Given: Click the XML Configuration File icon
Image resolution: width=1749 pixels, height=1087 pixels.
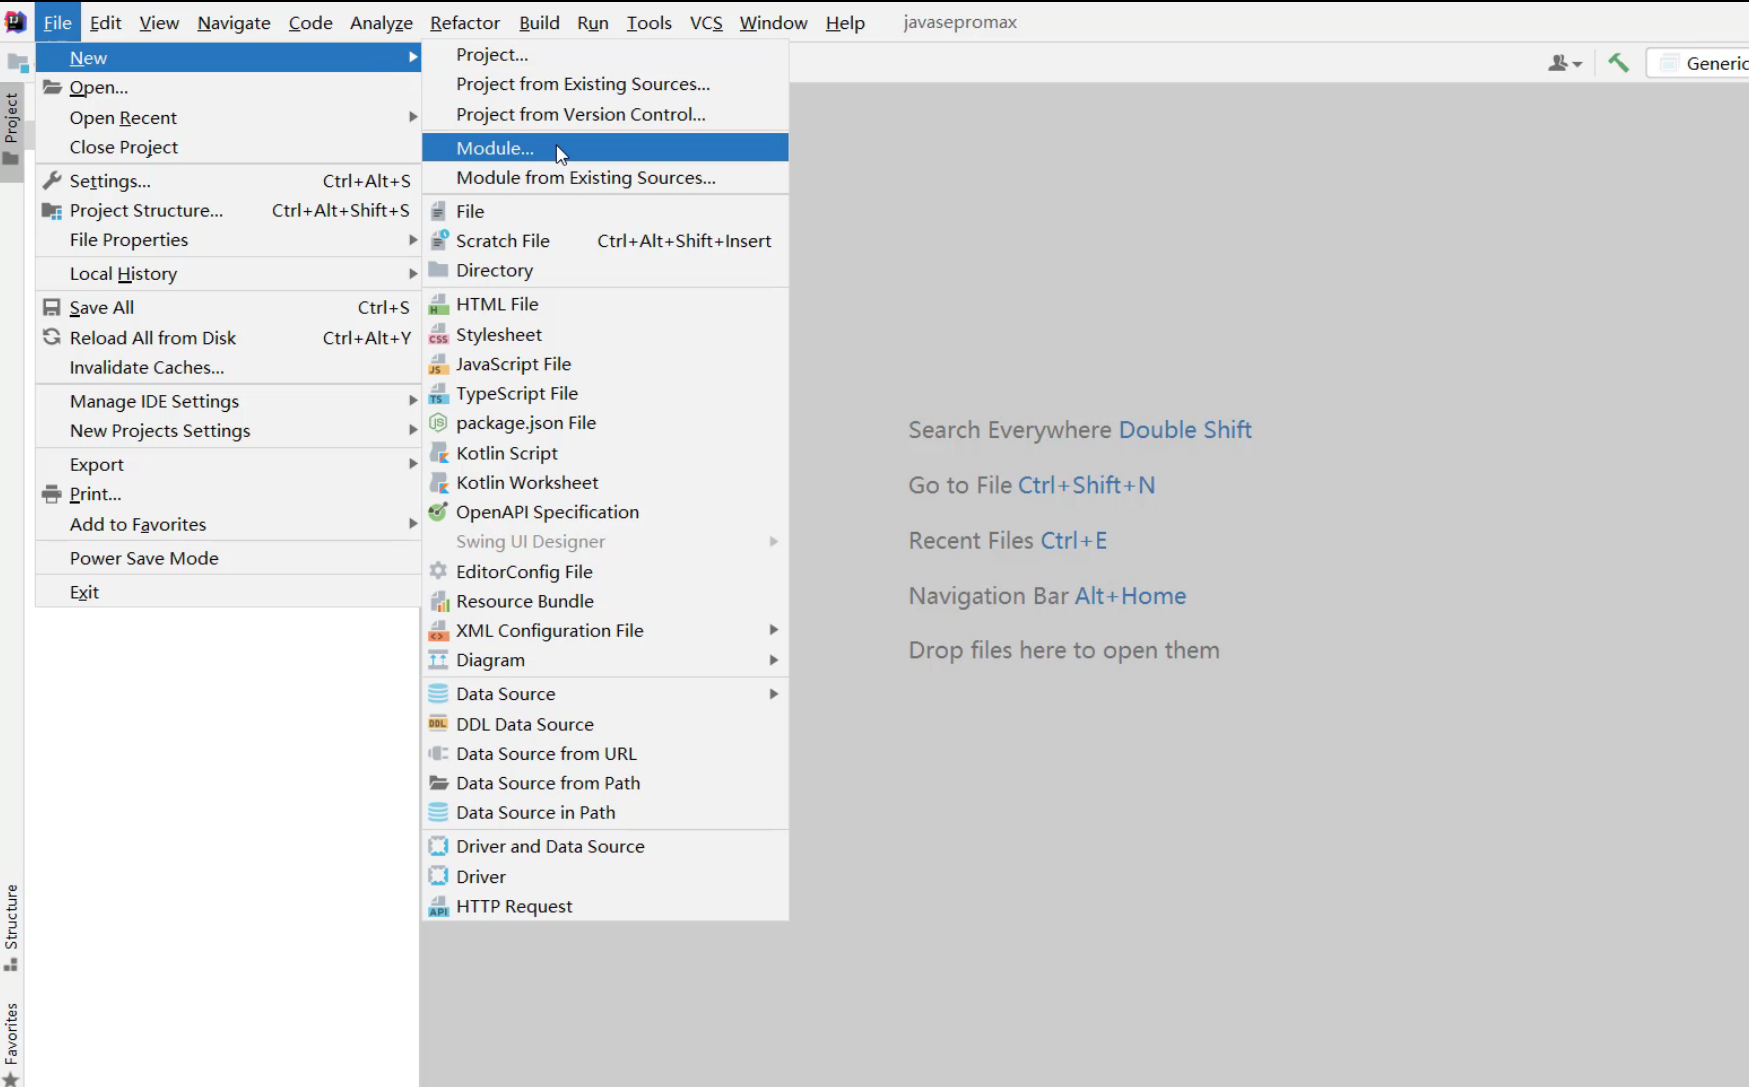Looking at the screenshot, I should [438, 631].
